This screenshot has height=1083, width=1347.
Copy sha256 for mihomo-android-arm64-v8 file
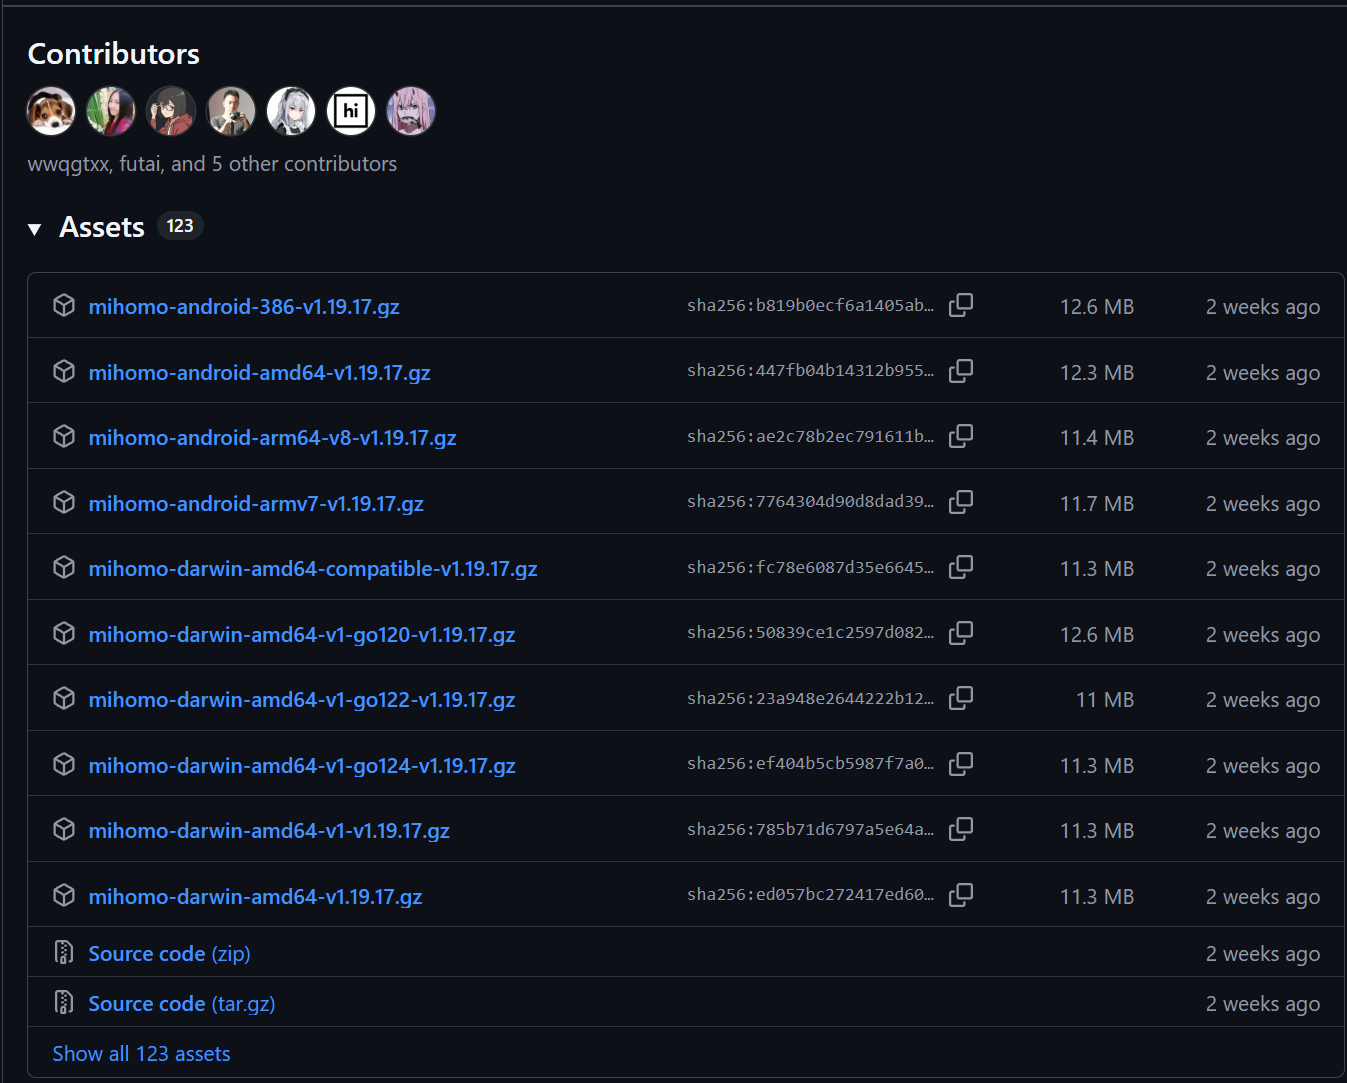[x=960, y=436]
